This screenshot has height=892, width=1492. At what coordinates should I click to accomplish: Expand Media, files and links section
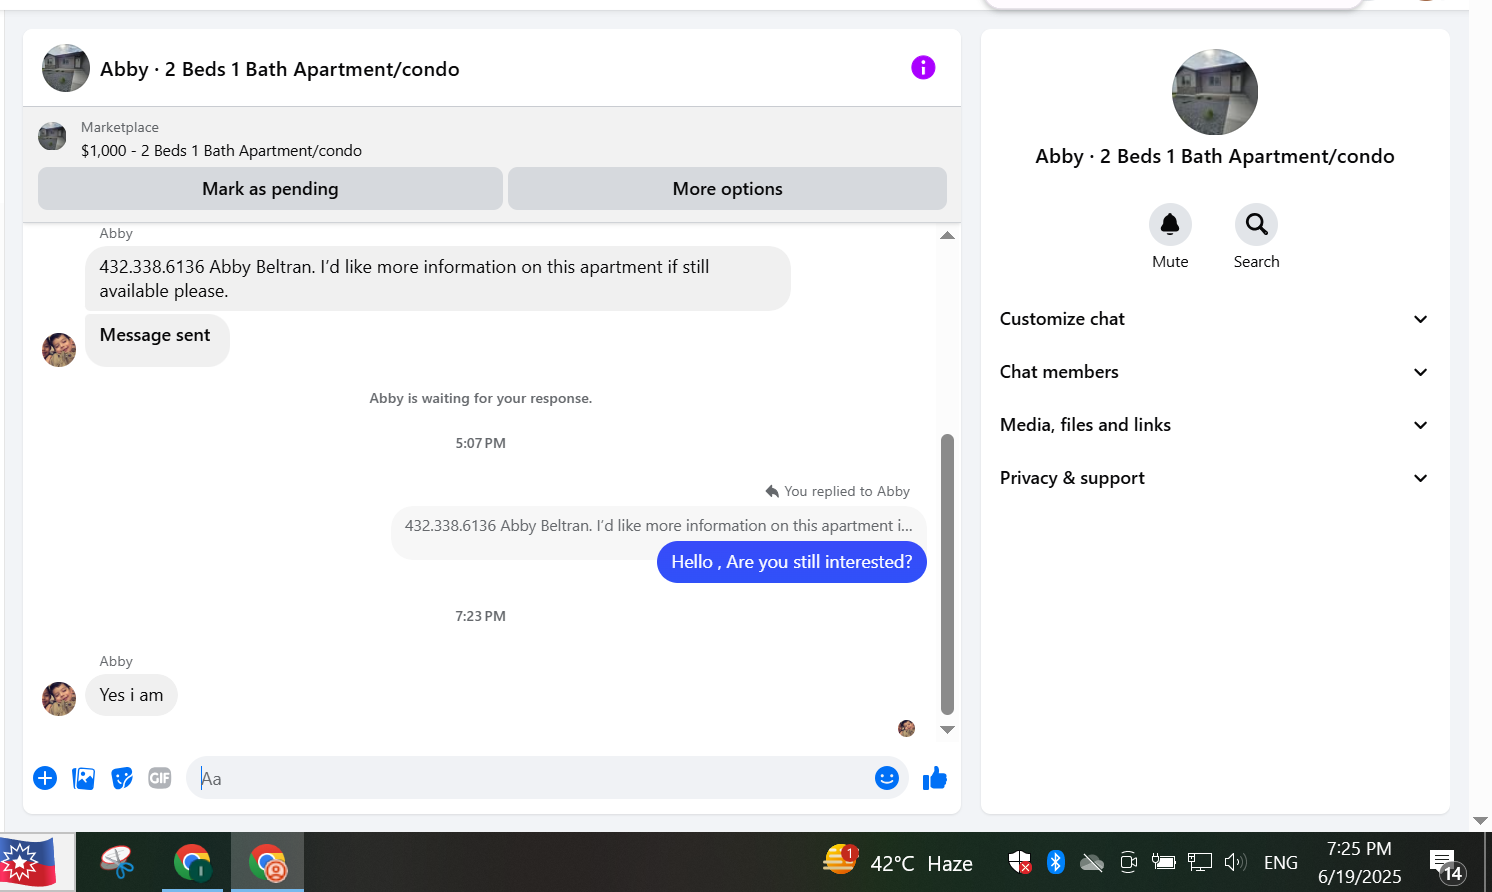point(1215,425)
